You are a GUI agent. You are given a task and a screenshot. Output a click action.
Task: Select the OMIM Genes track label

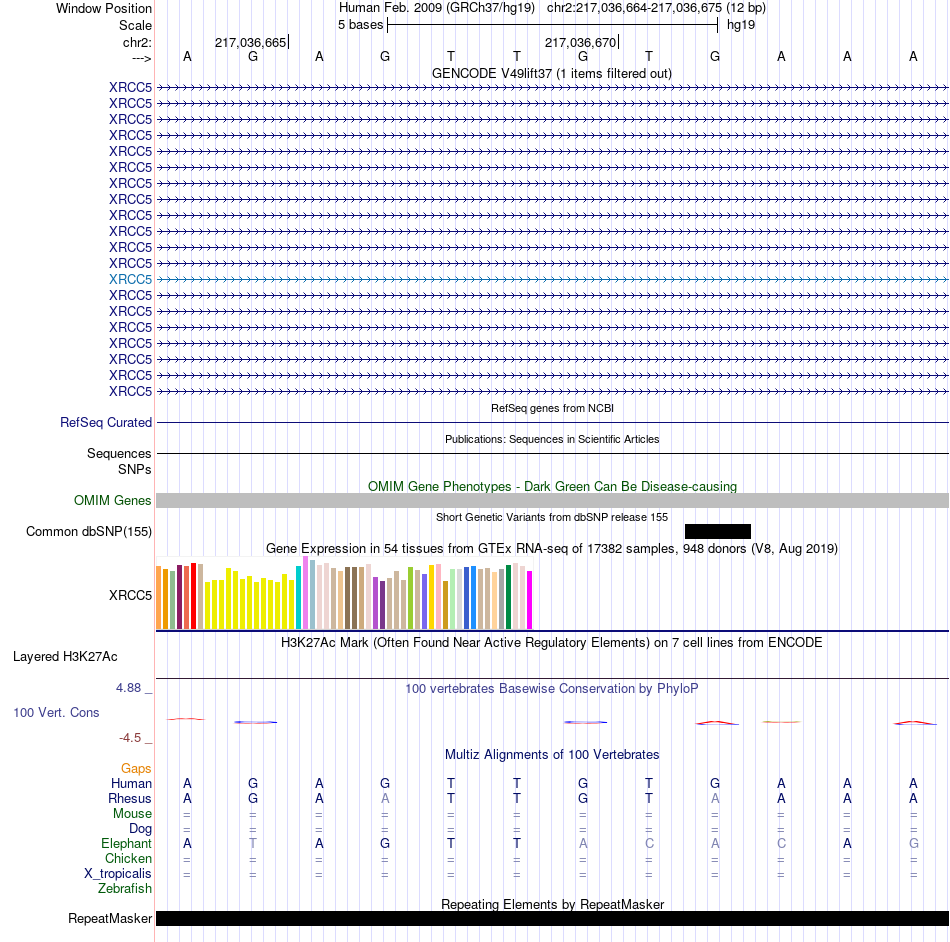pyautogui.click(x=113, y=500)
